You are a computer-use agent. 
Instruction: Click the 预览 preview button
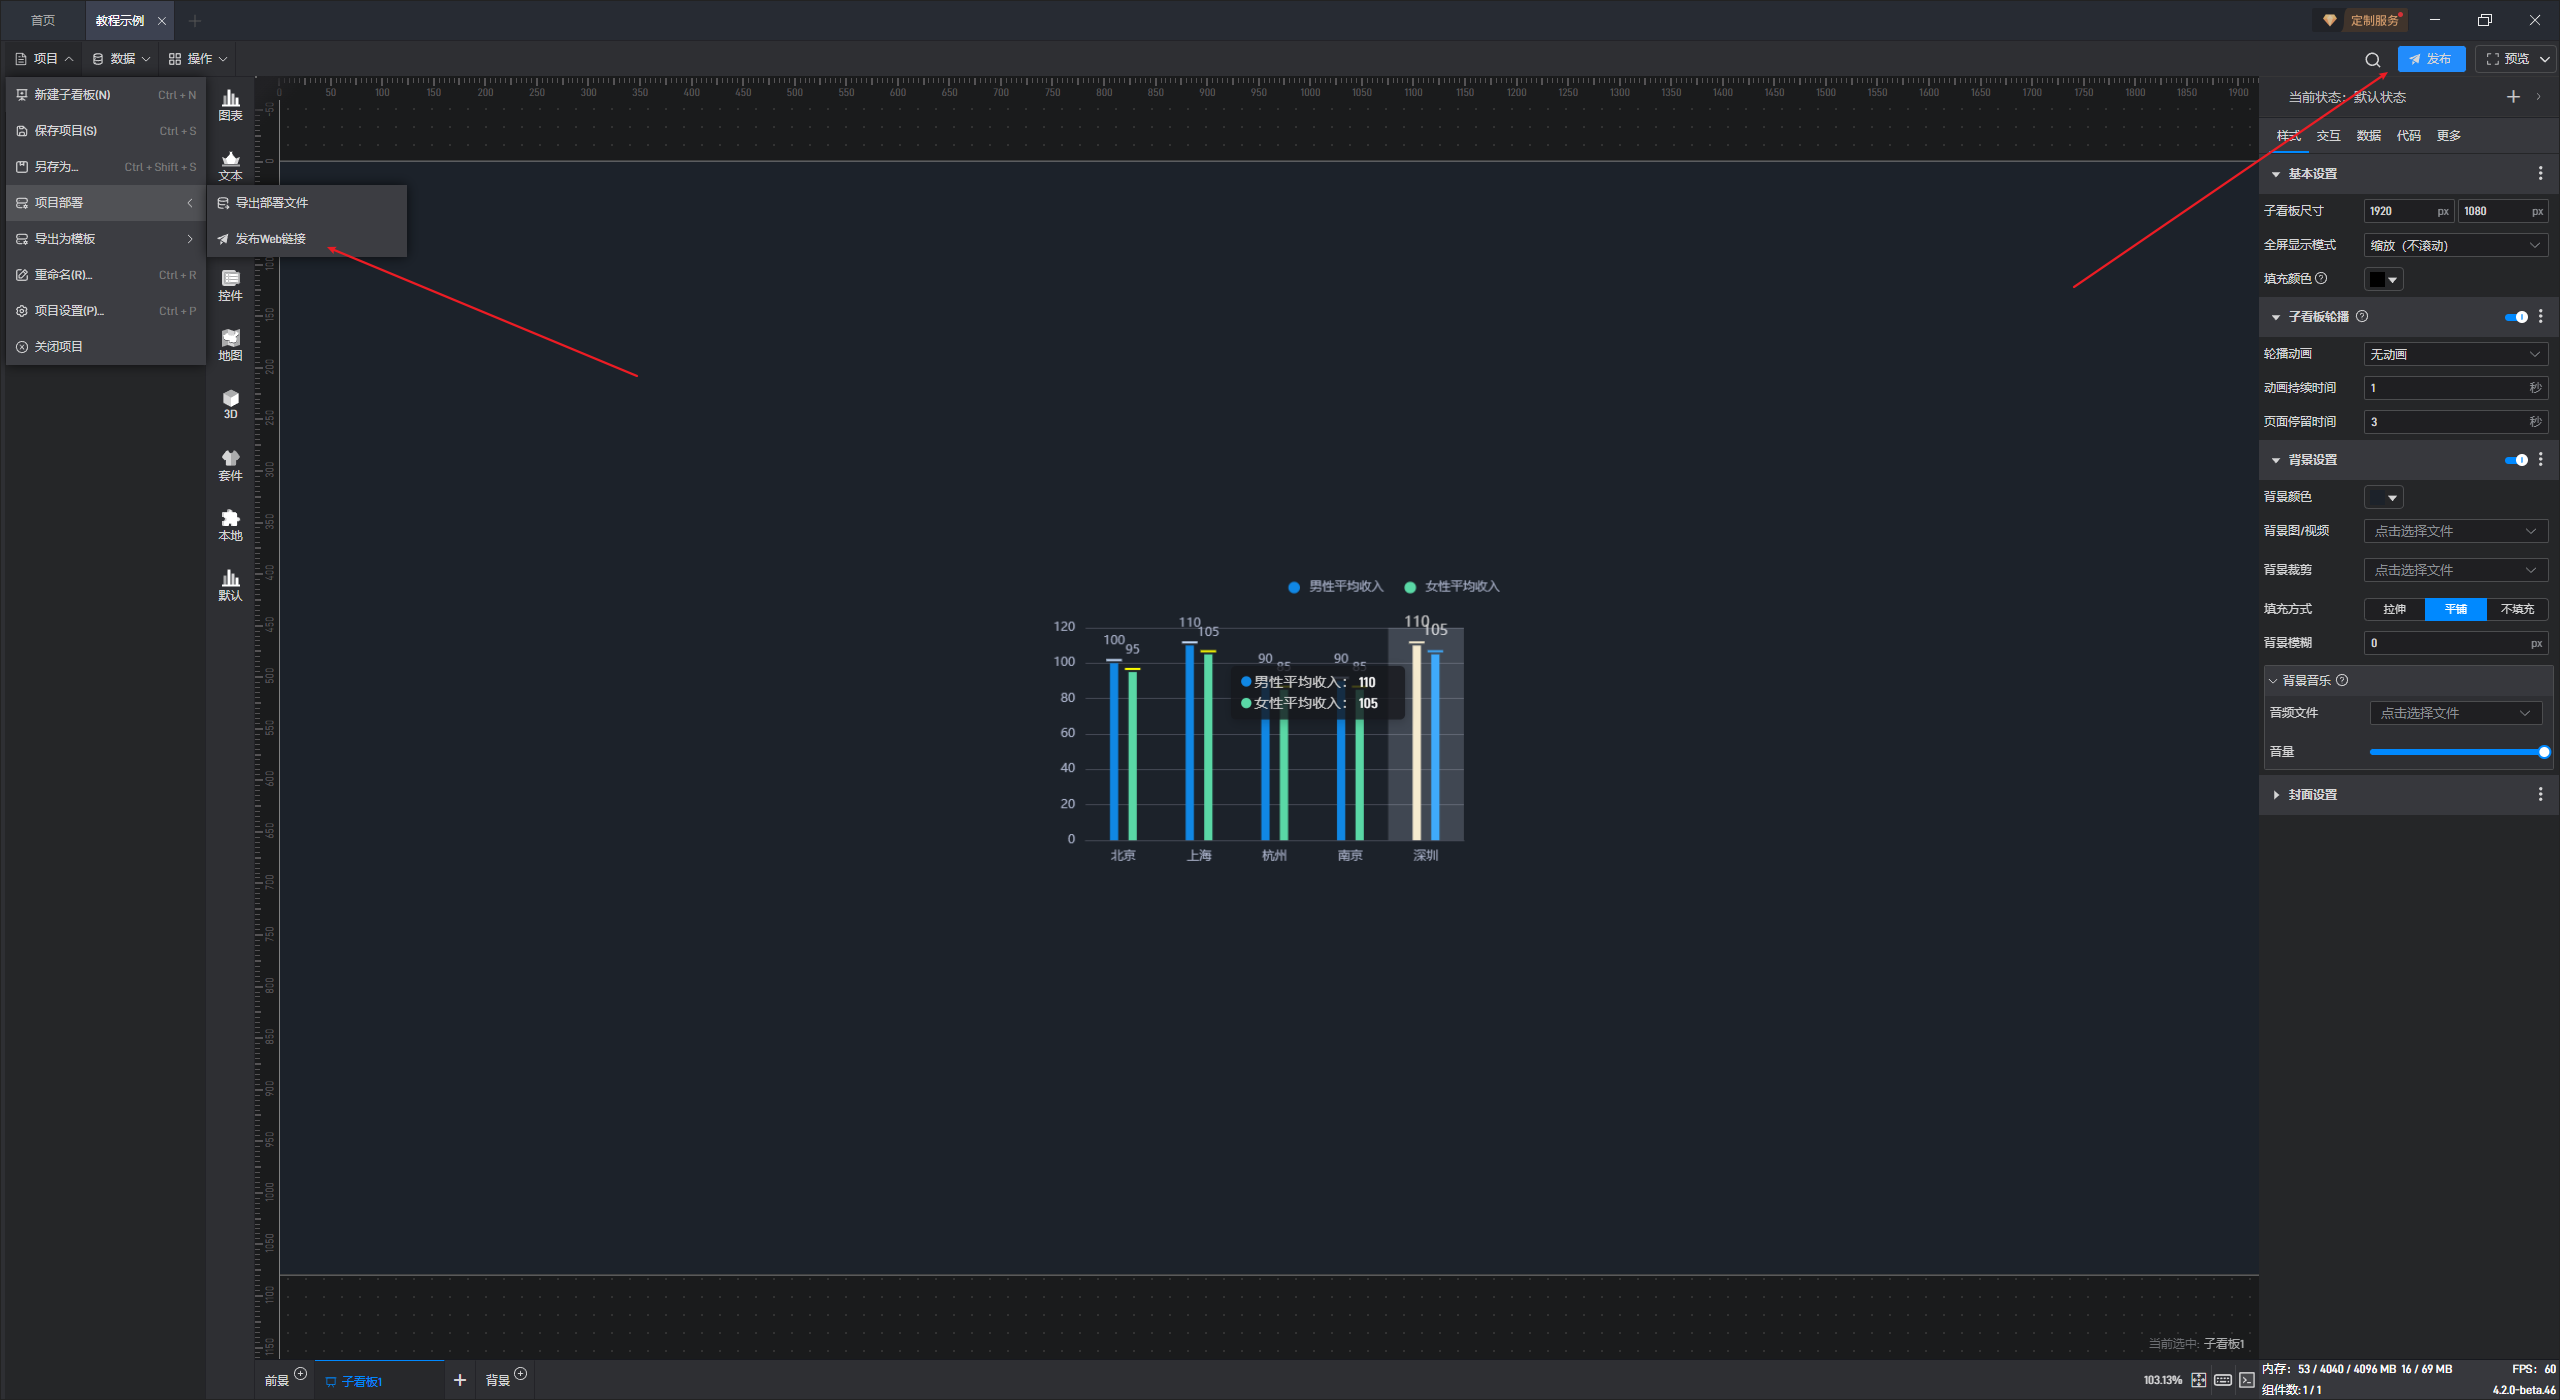pos(2508,59)
